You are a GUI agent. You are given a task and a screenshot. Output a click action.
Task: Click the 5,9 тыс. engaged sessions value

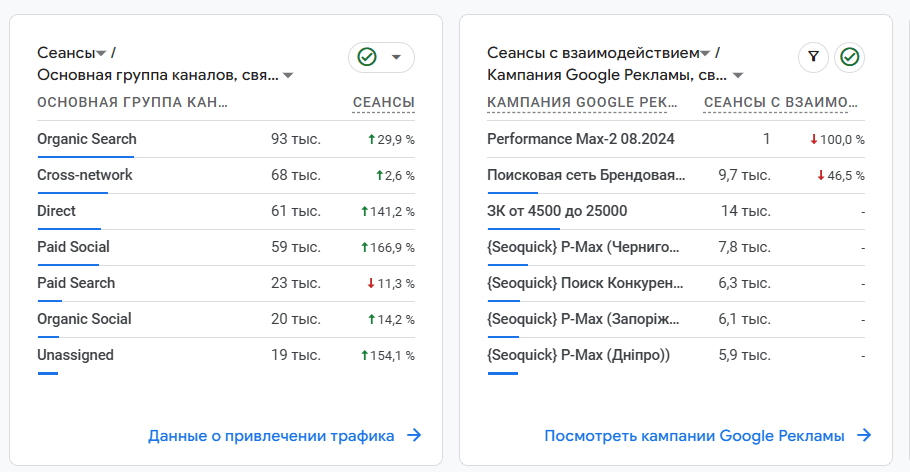(745, 355)
